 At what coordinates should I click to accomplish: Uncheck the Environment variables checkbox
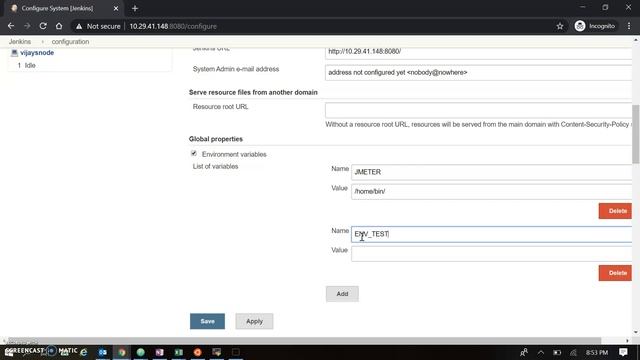194,153
